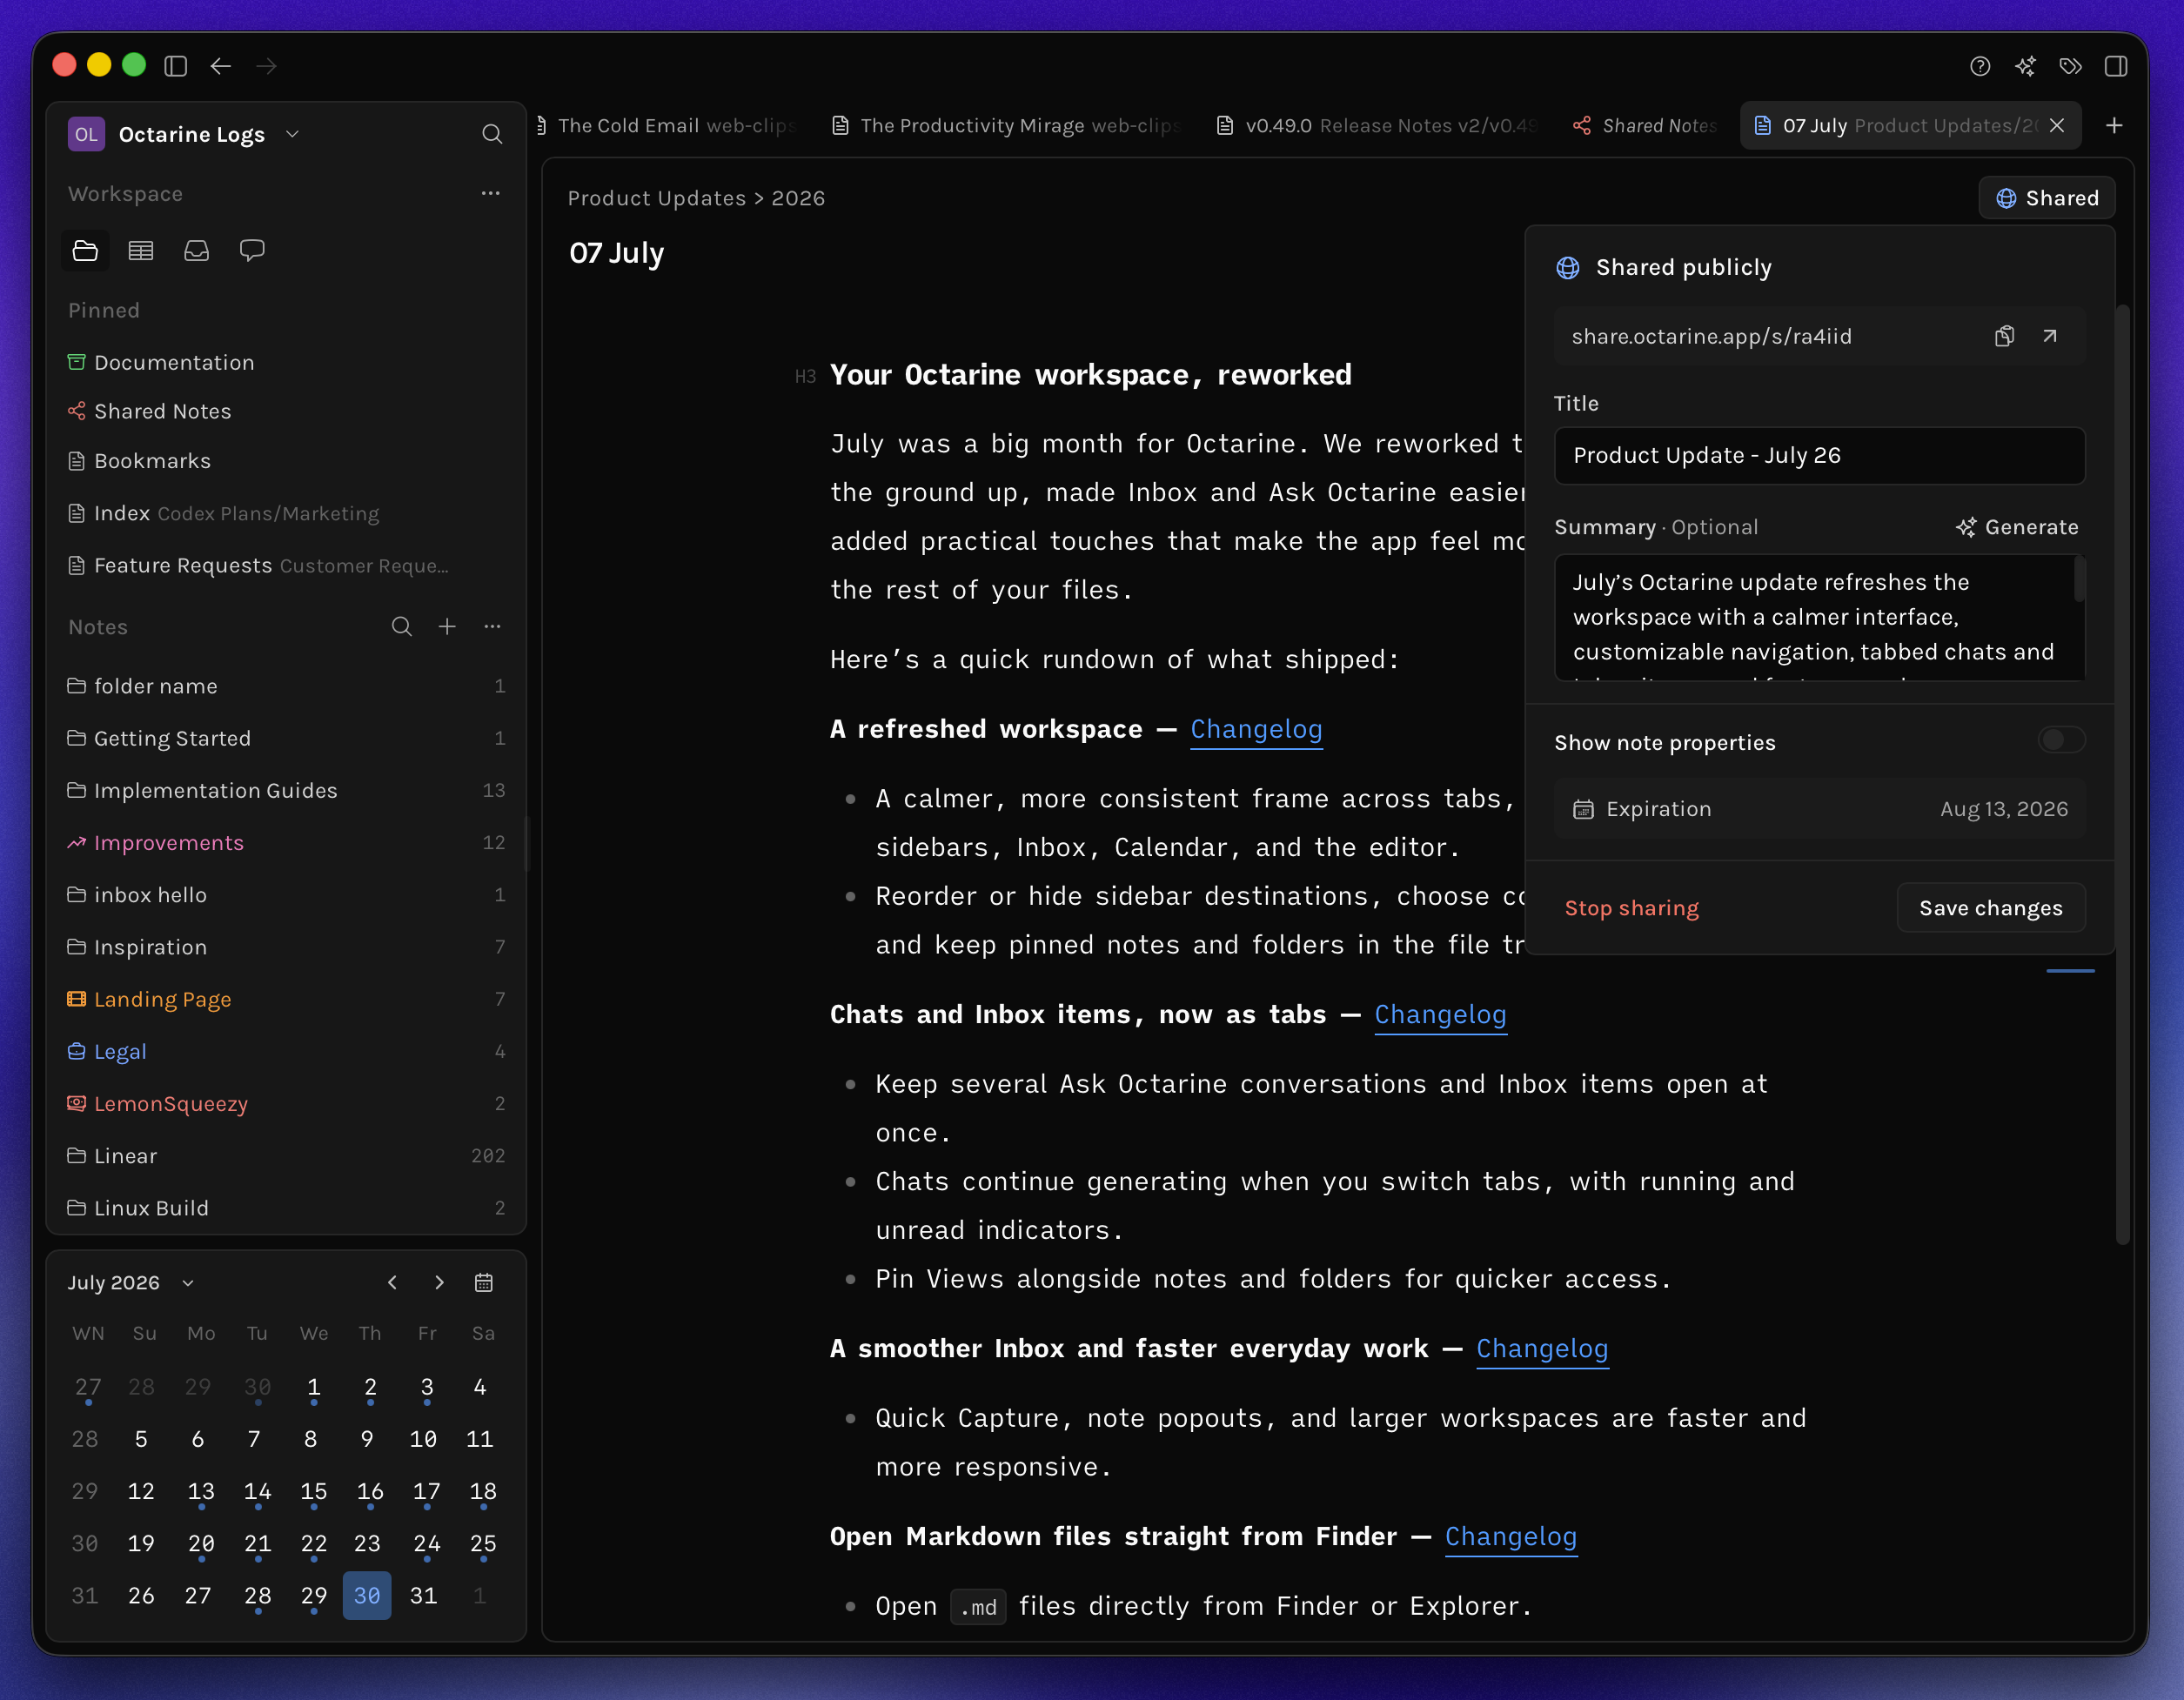Toggle the right sidebar panel icon
The height and width of the screenshot is (1700, 2184).
pos(2115,66)
